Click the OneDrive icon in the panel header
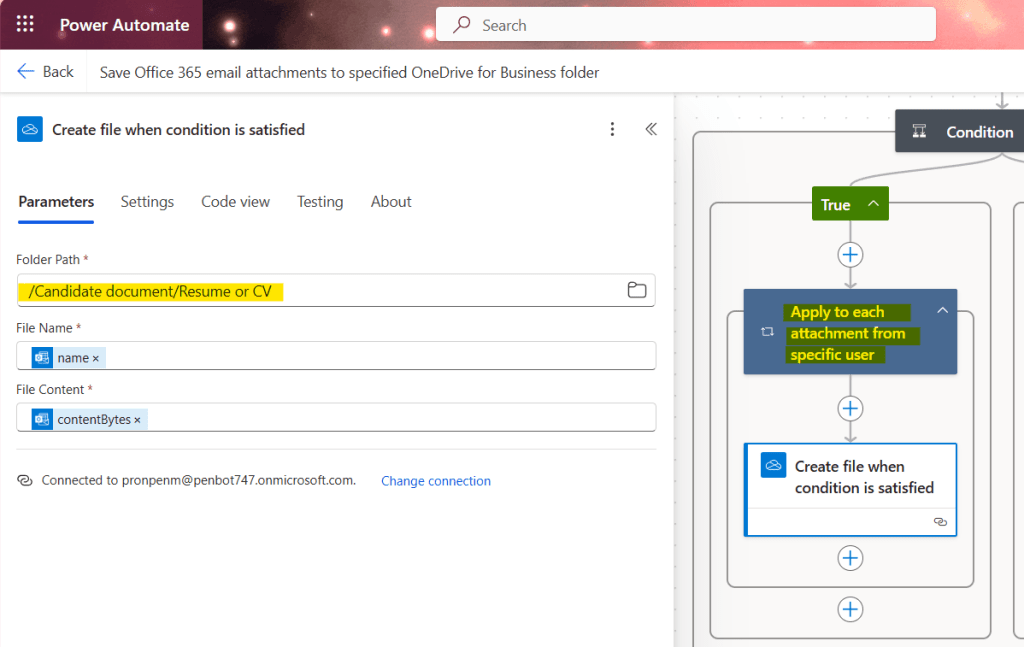 30,129
